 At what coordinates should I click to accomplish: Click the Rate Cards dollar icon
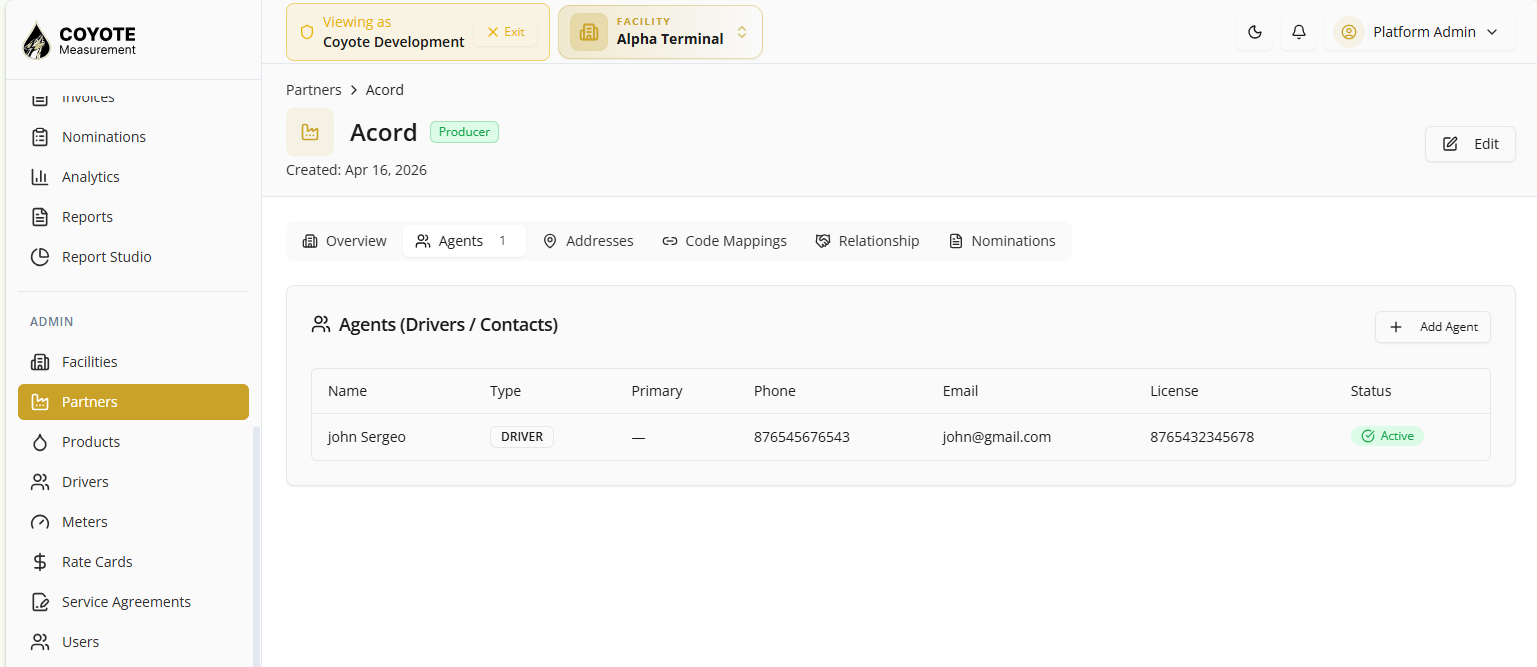40,562
